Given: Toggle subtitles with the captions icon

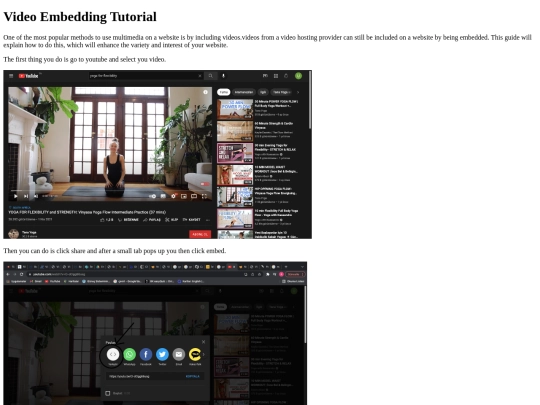Looking at the screenshot, I should (163, 196).
